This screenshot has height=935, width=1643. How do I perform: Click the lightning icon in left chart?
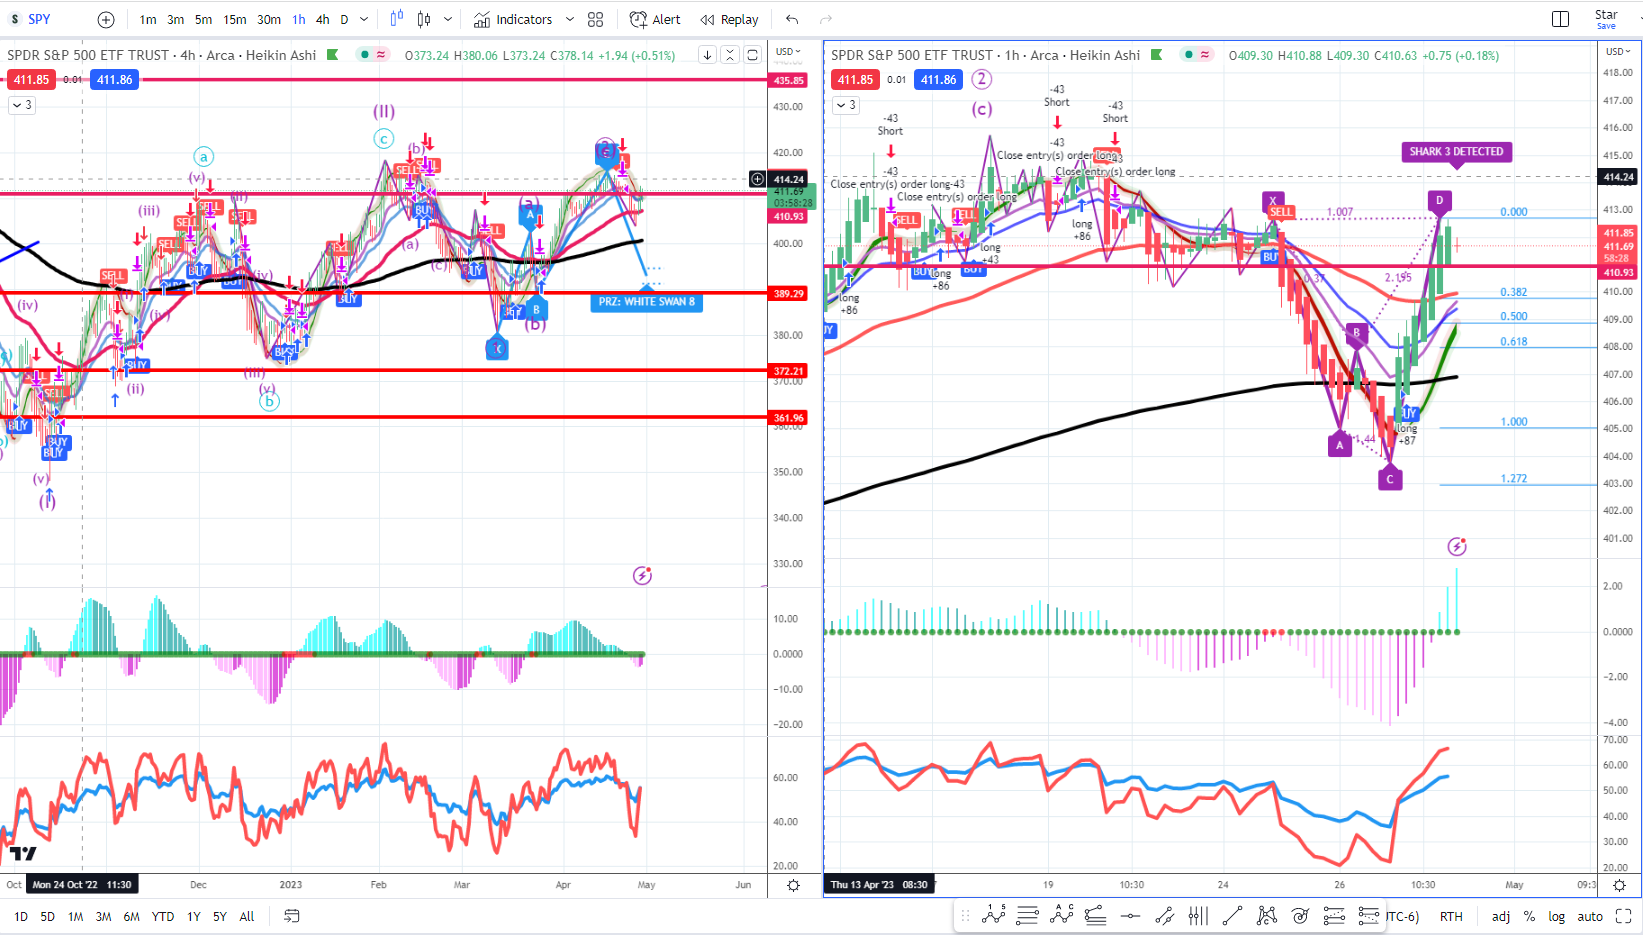tap(642, 575)
